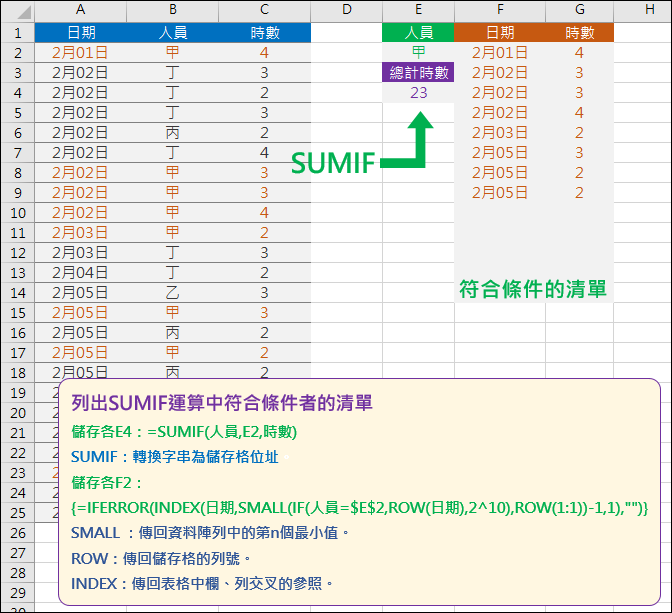The image size is (672, 613).
Task: Click orange header cell G1 時數
Action: (580, 33)
